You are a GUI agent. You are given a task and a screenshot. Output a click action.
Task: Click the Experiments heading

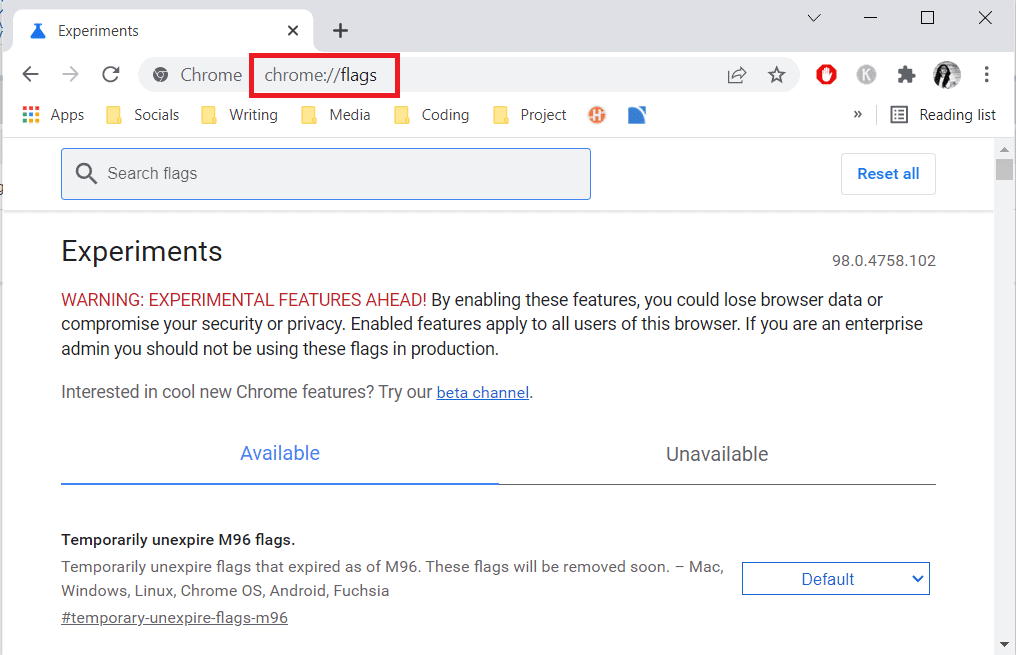tap(142, 251)
